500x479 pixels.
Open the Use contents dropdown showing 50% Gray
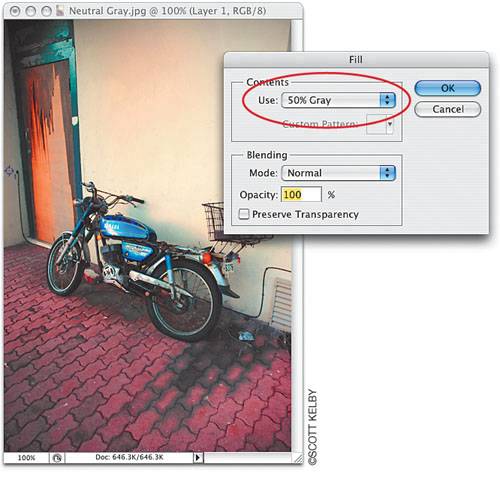[x=338, y=100]
